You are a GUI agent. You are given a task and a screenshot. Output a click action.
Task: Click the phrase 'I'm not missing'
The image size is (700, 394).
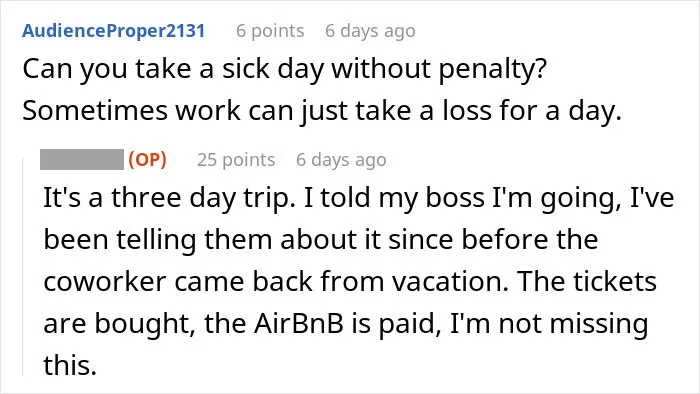549,324
